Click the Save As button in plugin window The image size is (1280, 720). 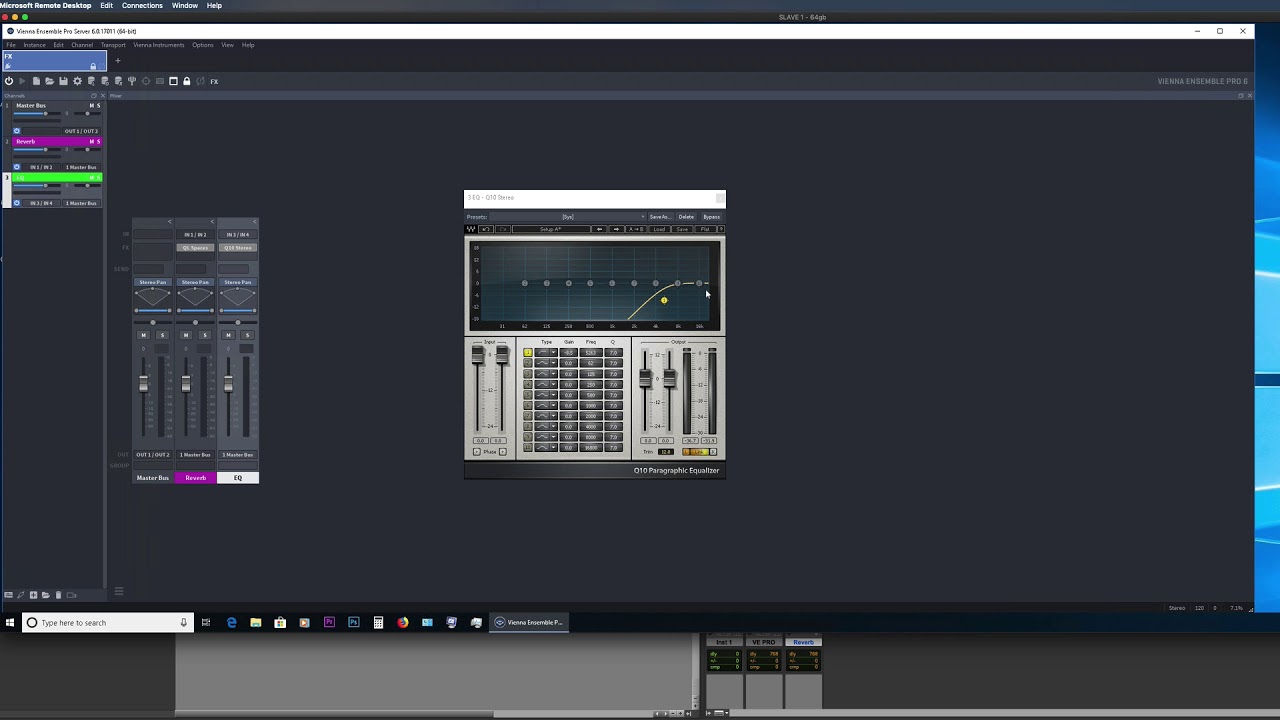tap(660, 217)
